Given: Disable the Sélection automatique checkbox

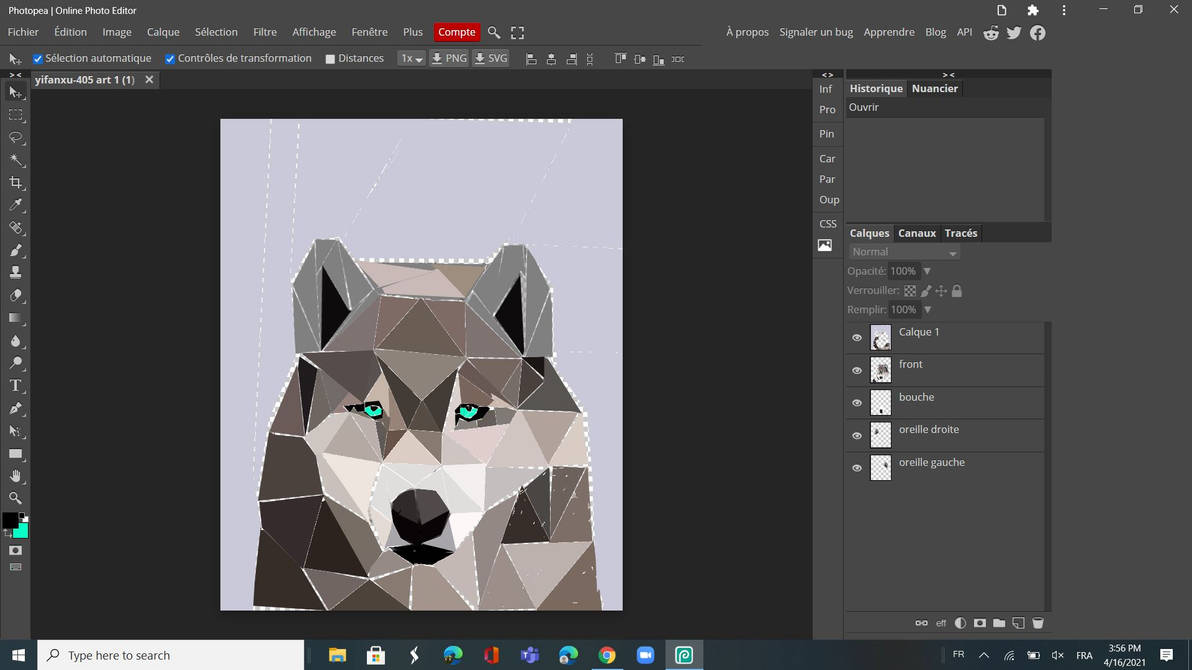Looking at the screenshot, I should 37,58.
